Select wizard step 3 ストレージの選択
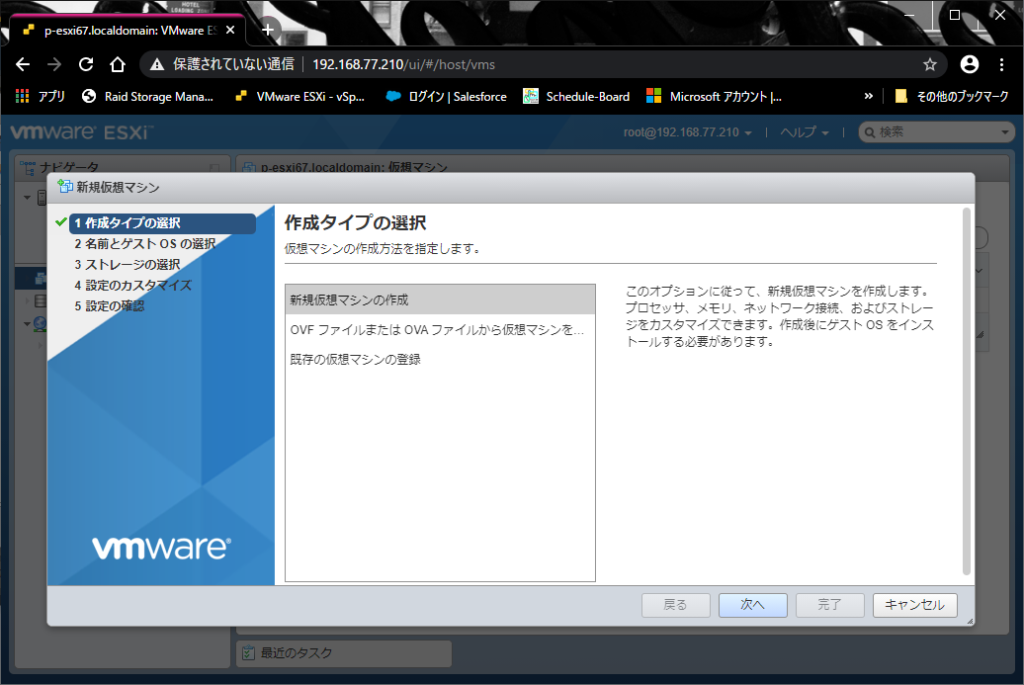Image resolution: width=1024 pixels, height=685 pixels. click(x=127, y=264)
